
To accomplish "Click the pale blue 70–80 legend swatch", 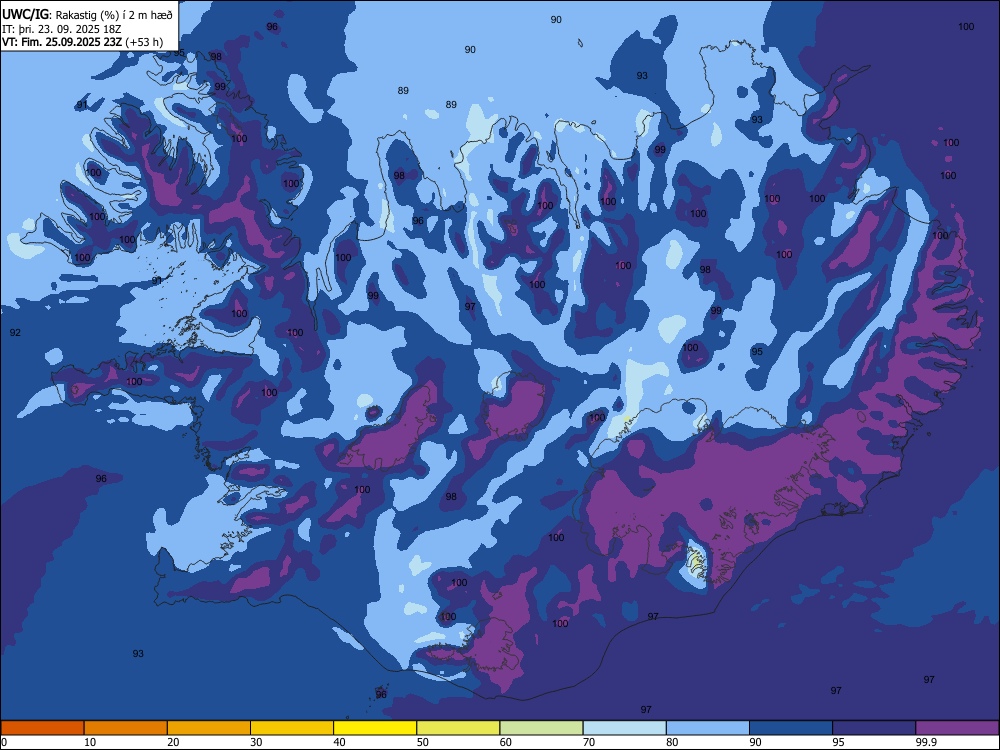I will [x=624, y=728].
